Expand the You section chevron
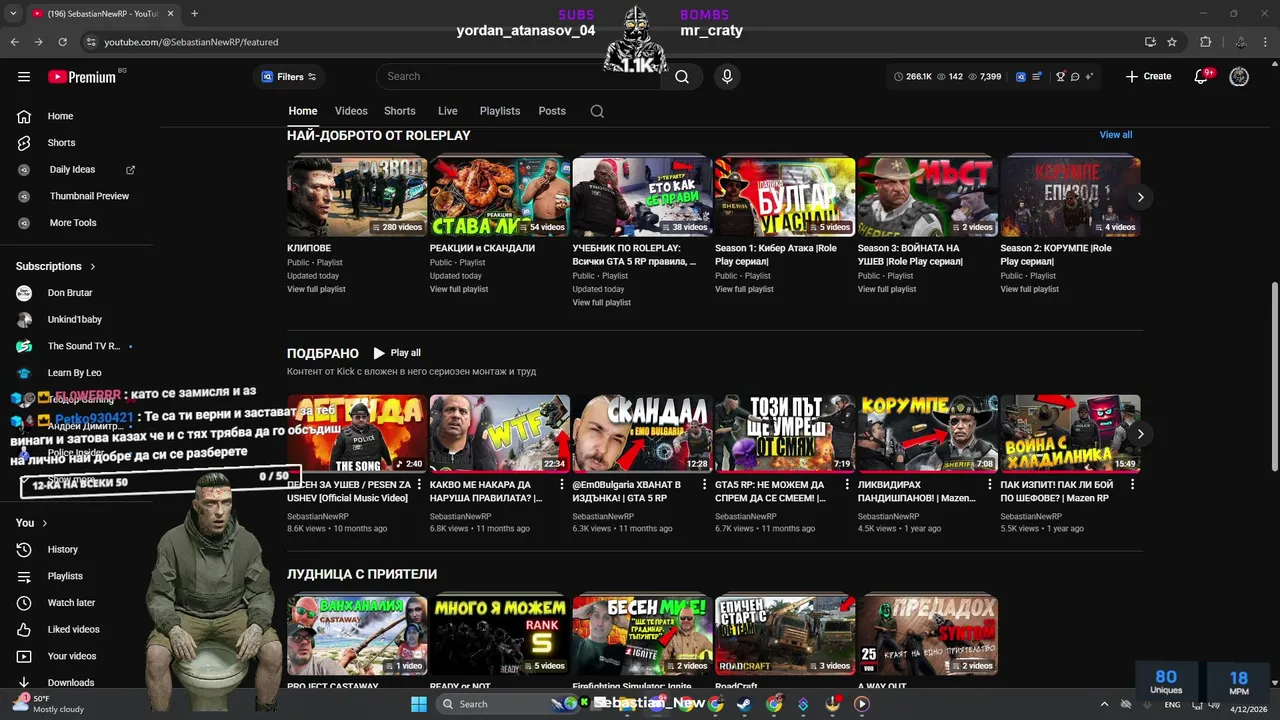 tap(45, 523)
